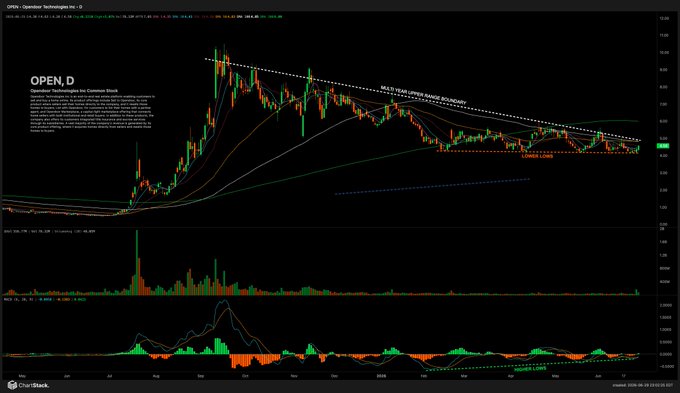680x393 pixels.
Task: Click the 6.00 price axis label
Action: click(x=664, y=121)
